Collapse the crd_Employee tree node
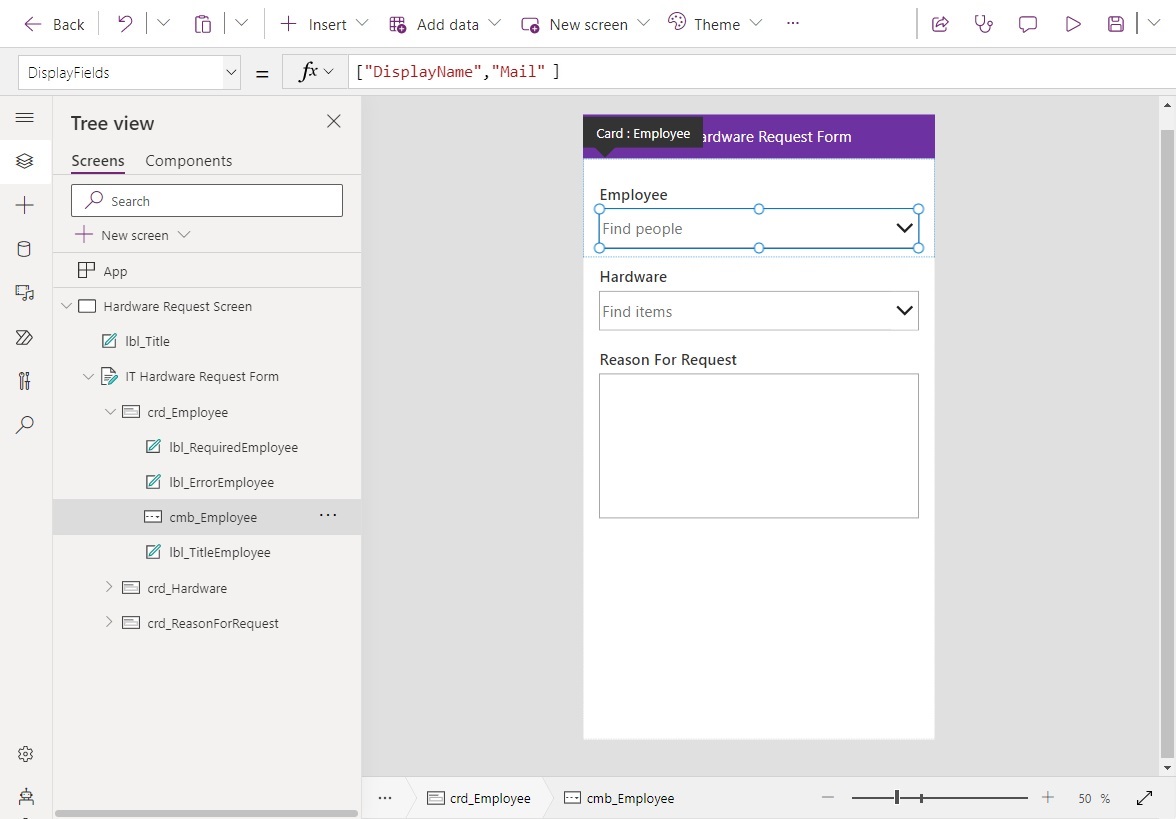This screenshot has height=819, width=1176. click(x=110, y=411)
